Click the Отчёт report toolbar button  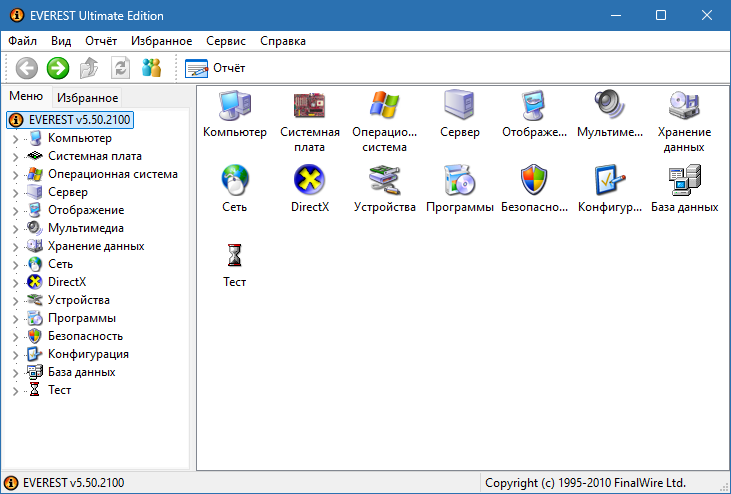[215, 68]
